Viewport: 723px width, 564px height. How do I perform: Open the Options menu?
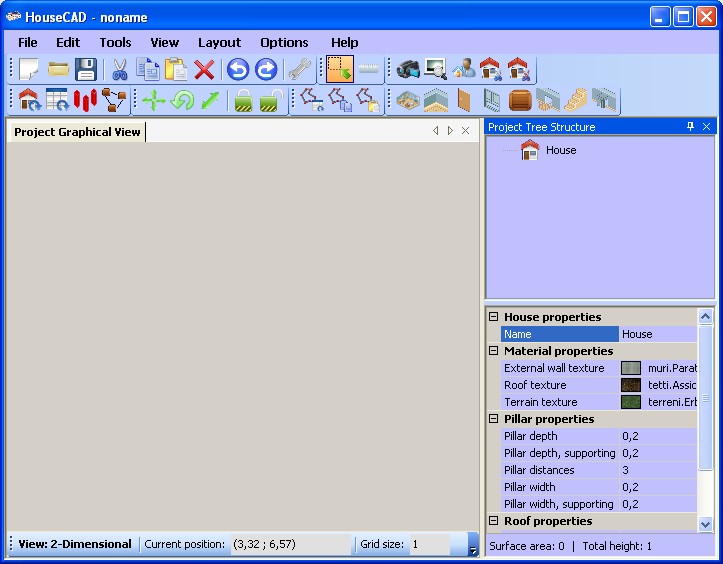[284, 42]
